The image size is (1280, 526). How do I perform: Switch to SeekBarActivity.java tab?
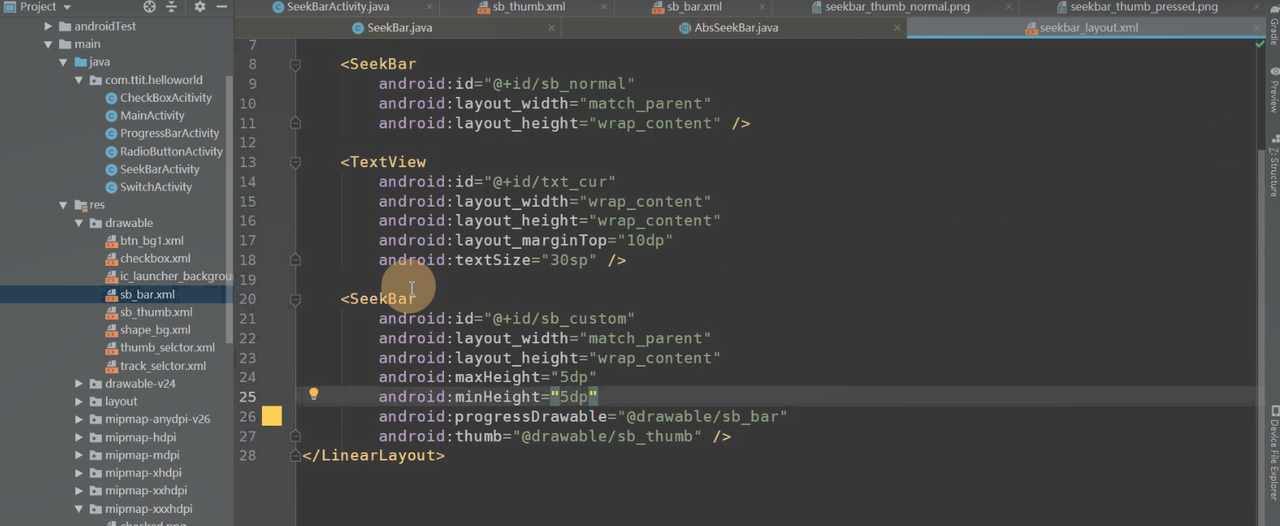[337, 7]
